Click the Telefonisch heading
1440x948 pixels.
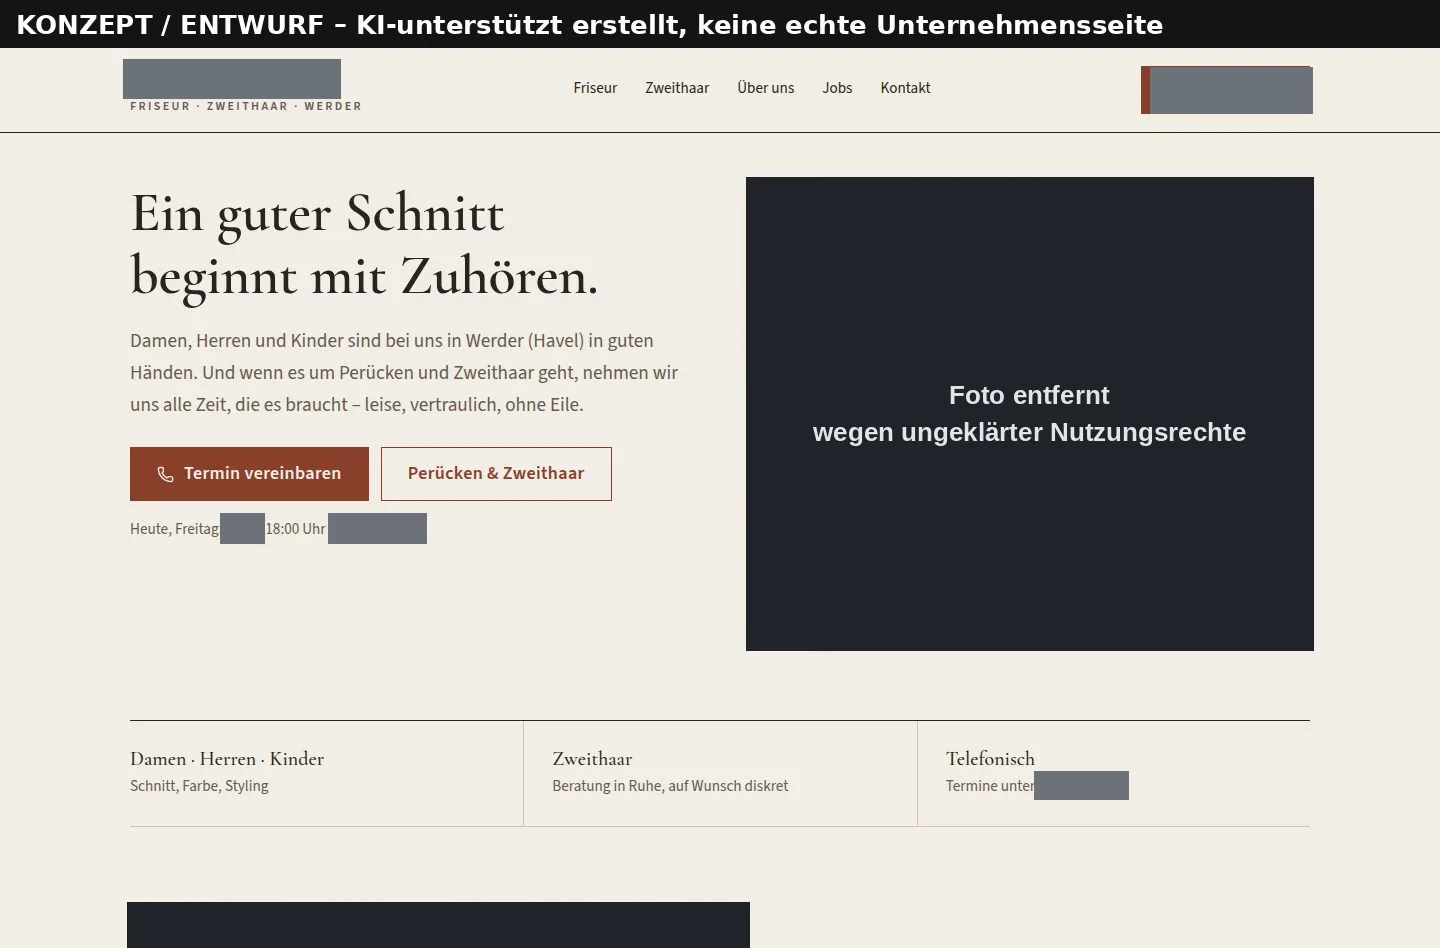990,759
